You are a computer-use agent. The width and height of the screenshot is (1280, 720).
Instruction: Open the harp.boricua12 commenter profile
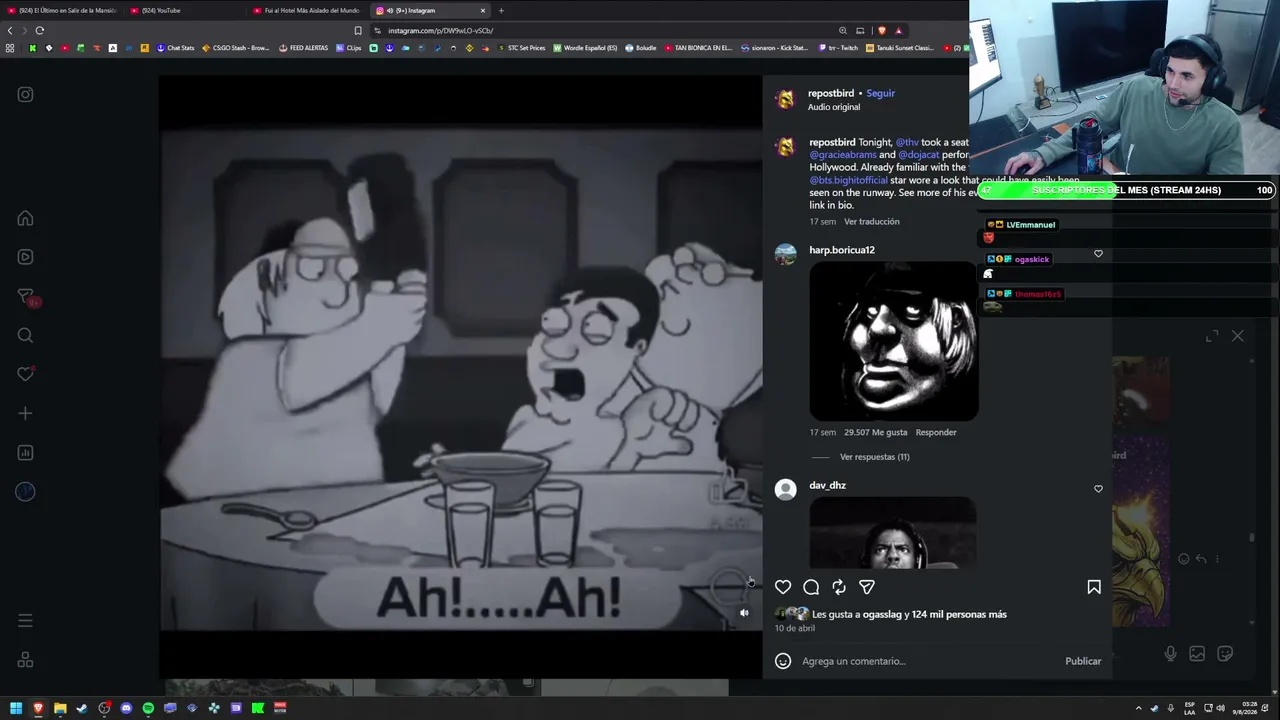[x=842, y=250]
